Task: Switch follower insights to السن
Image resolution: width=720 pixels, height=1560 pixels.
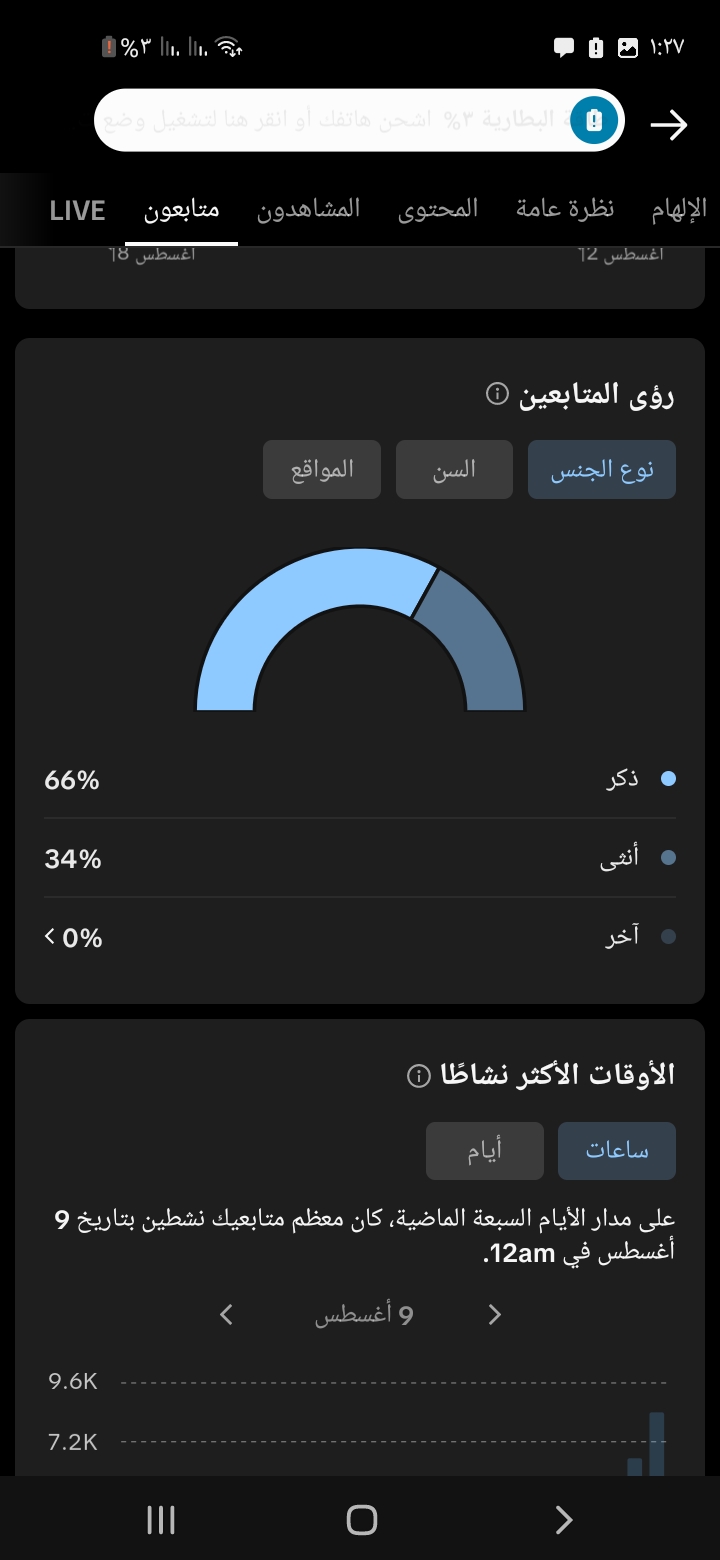Action: click(454, 470)
